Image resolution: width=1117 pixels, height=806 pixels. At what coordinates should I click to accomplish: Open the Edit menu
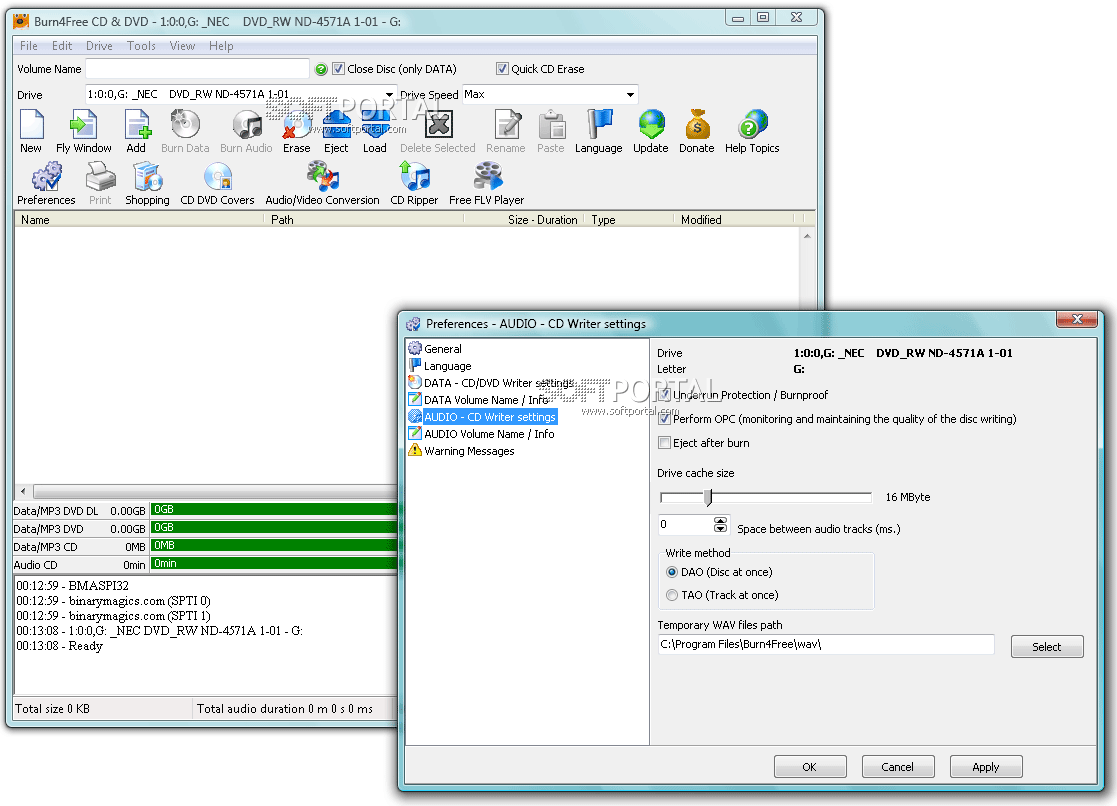(x=62, y=46)
